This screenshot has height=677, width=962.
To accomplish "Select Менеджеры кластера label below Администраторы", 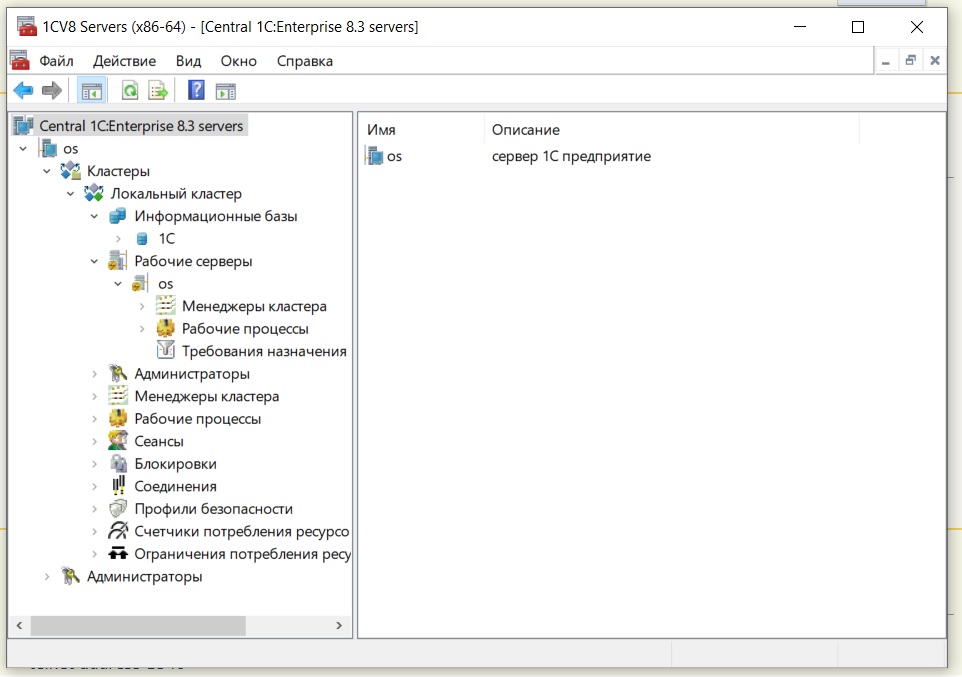I will [207, 397].
